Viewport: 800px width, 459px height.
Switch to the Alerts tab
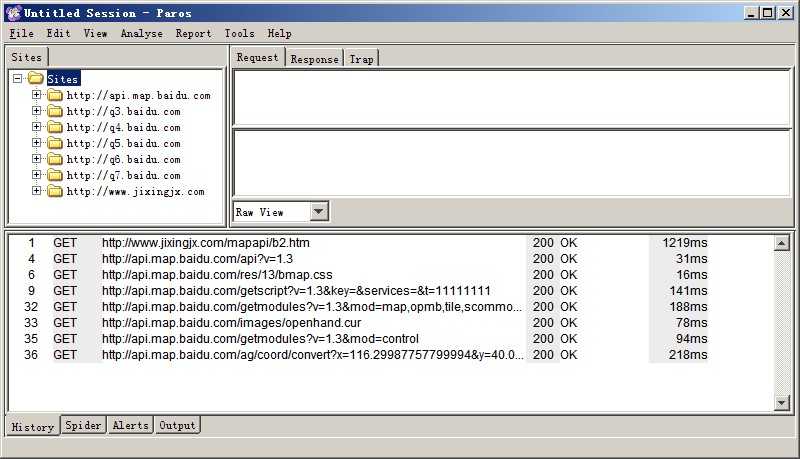[x=131, y=425]
